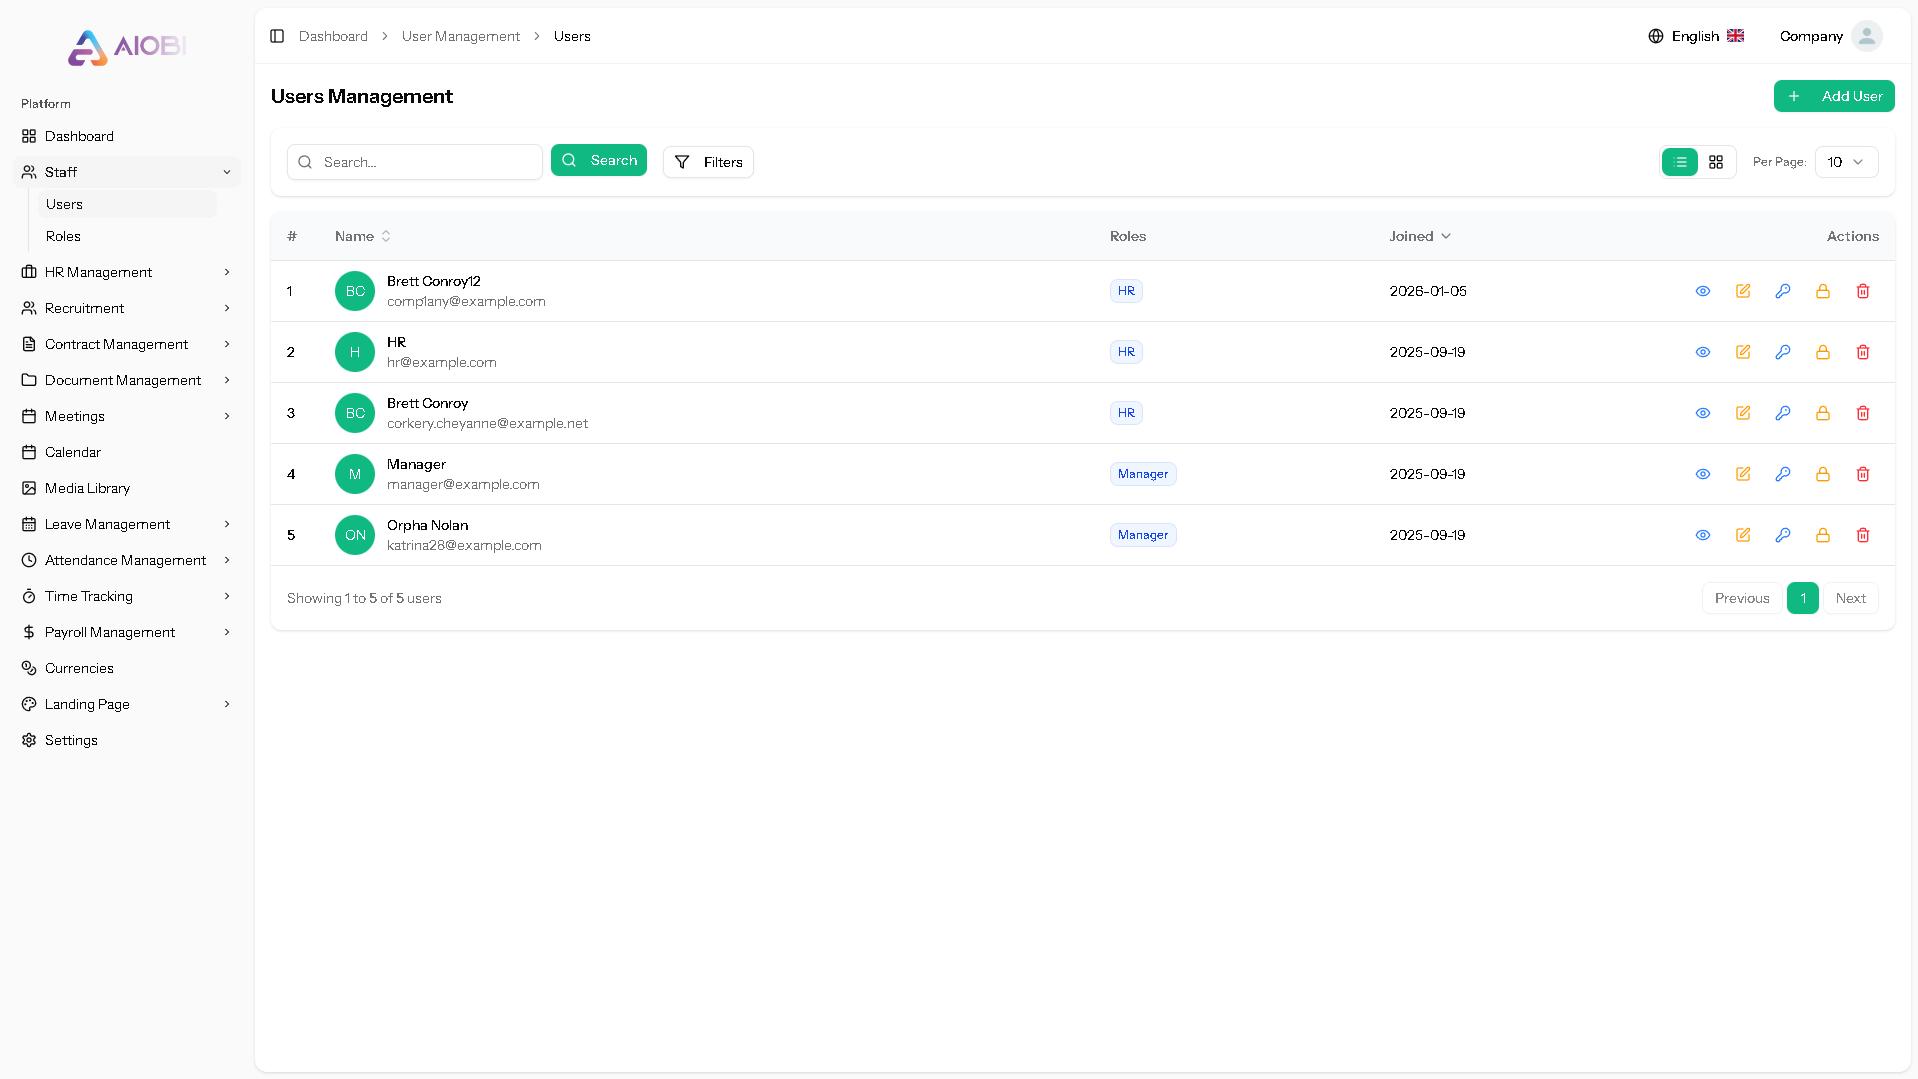Sort the table by Joined column

click(1419, 236)
